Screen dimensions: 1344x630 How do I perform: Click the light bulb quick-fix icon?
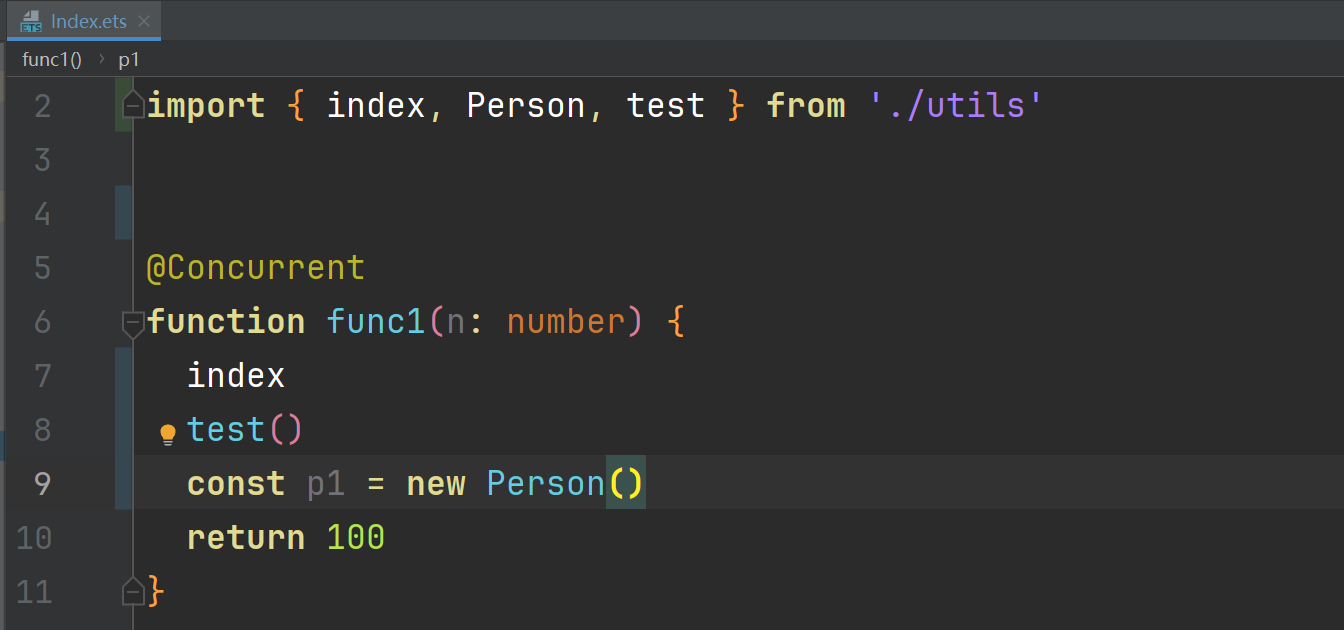pyautogui.click(x=168, y=433)
